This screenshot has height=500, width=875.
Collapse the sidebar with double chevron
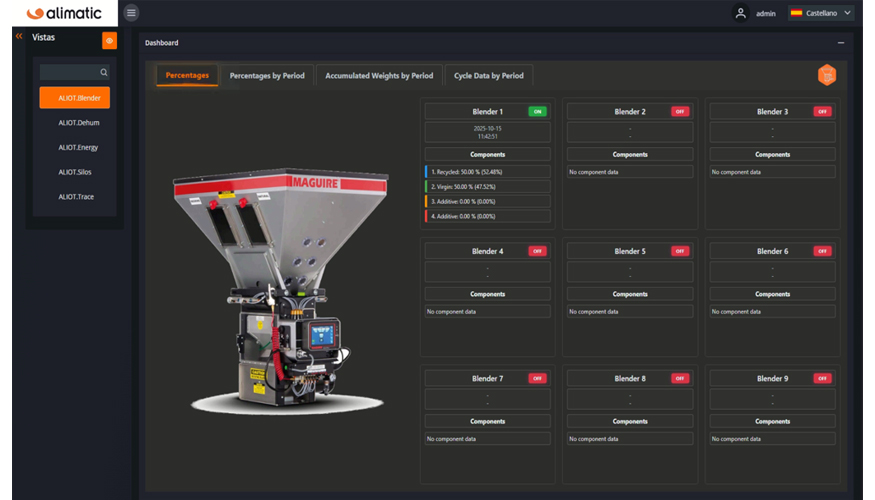coord(19,36)
